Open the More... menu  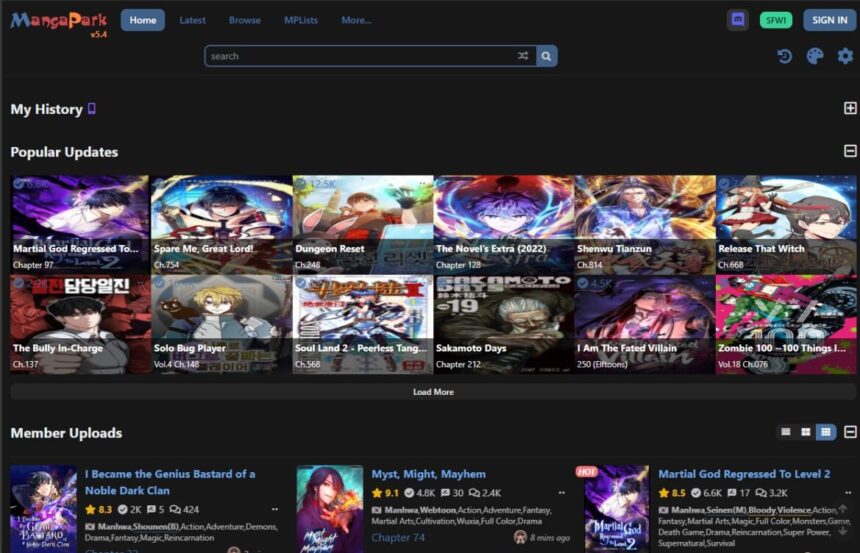coord(357,20)
